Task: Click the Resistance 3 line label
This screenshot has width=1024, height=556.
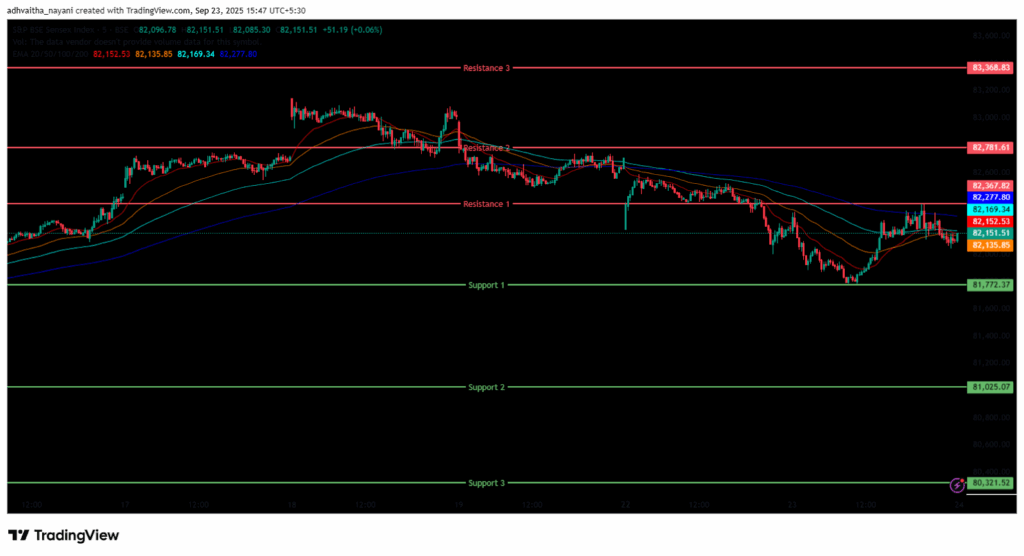Action: pyautogui.click(x=486, y=68)
